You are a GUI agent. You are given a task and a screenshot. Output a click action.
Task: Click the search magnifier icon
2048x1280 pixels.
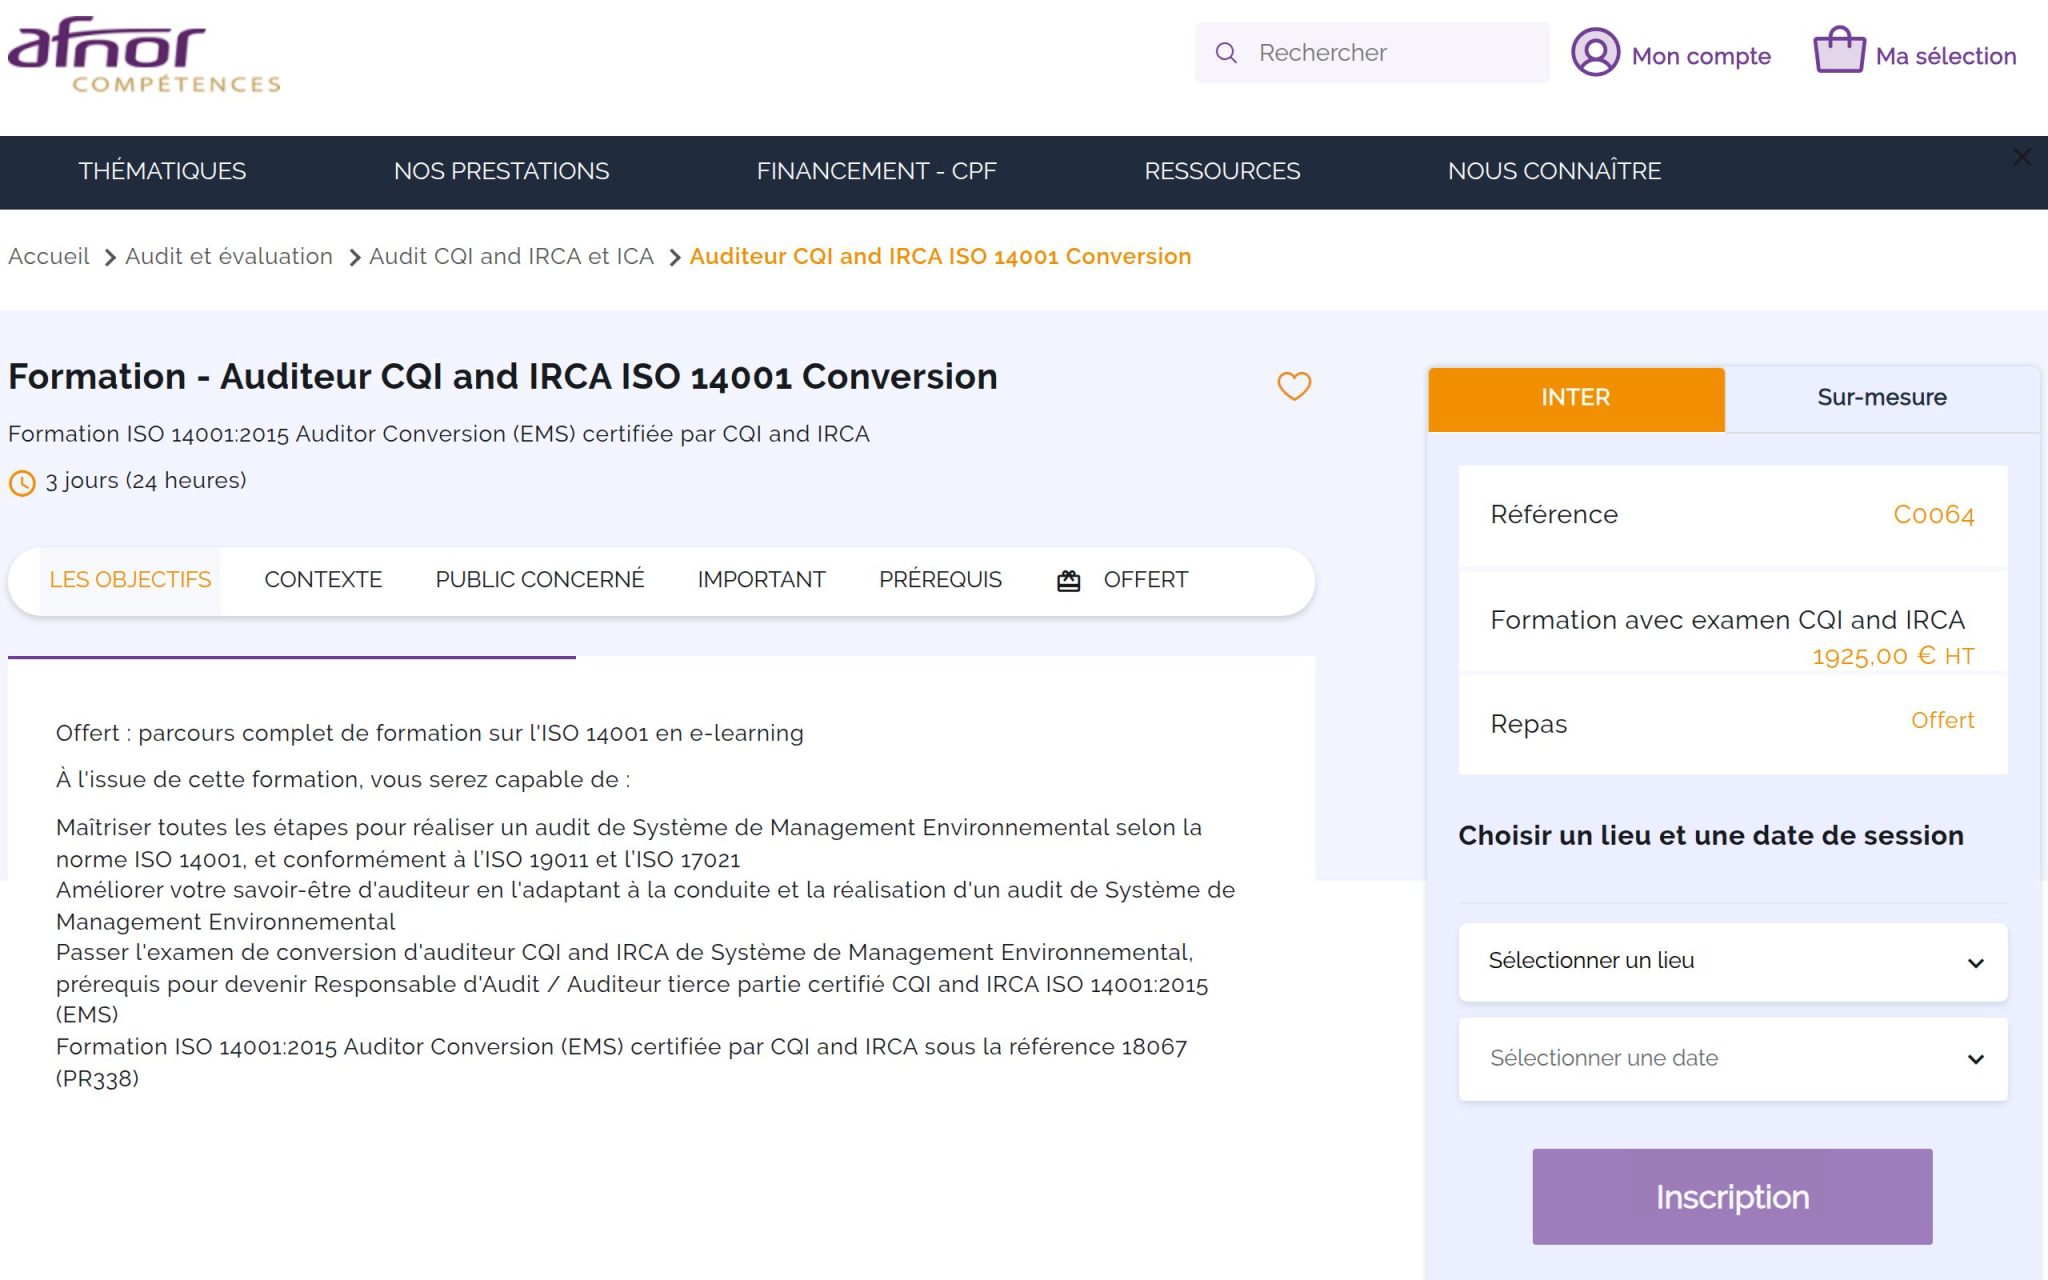[1226, 53]
